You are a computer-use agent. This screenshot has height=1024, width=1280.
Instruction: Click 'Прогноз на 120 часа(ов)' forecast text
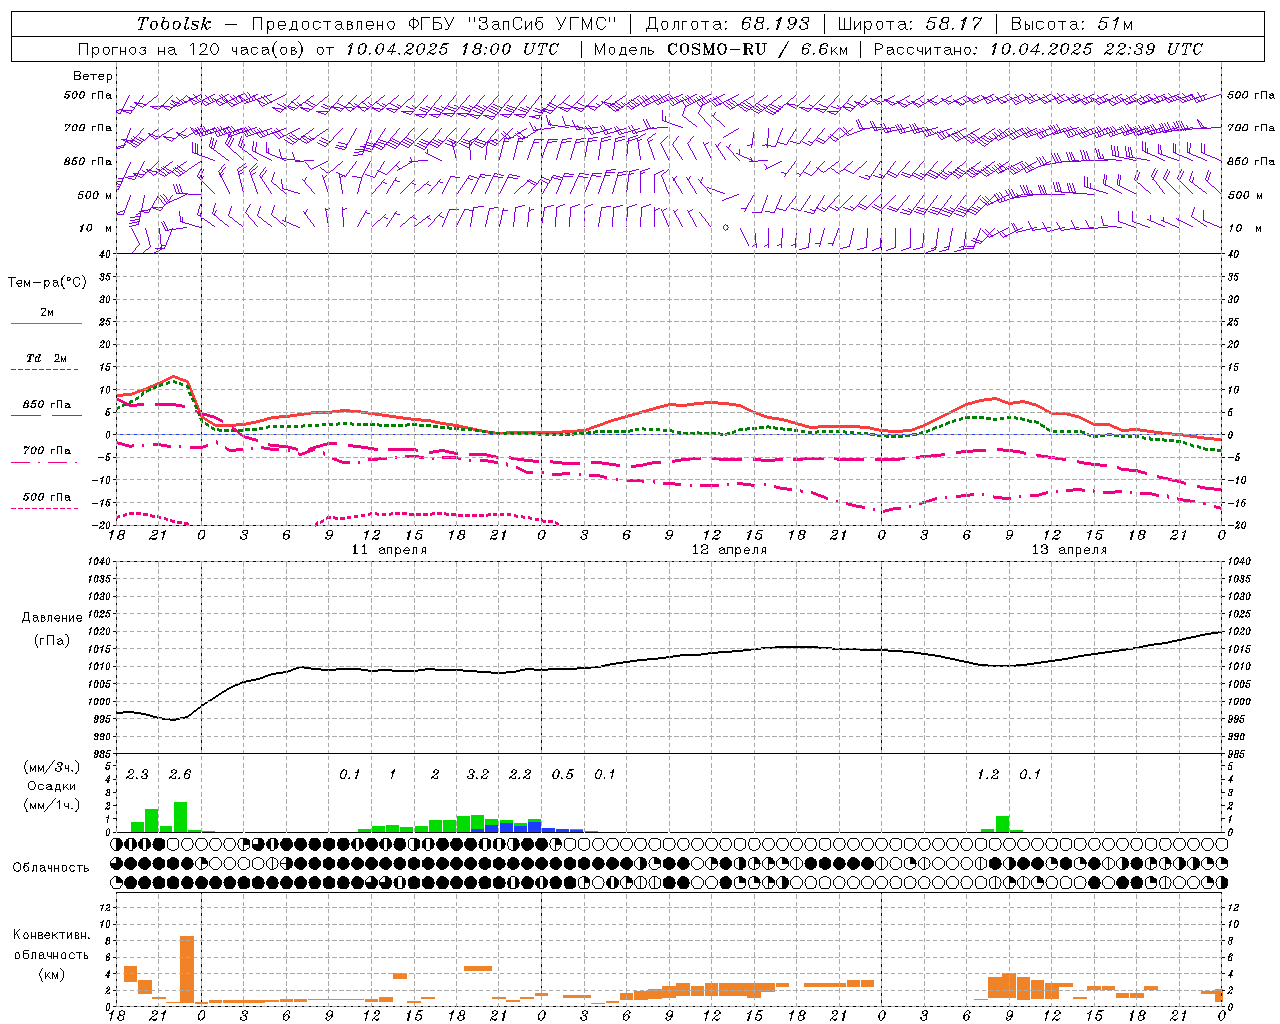(x=192, y=49)
